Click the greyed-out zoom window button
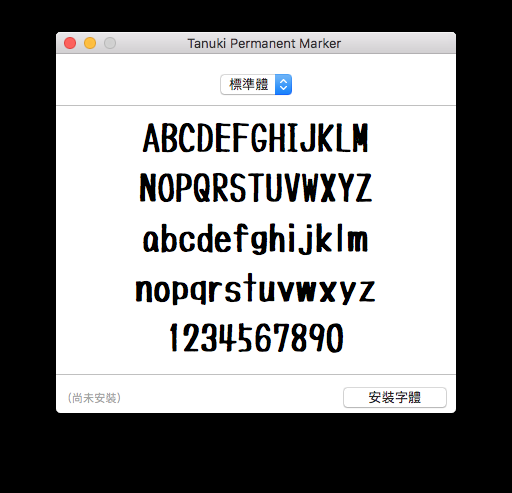512x493 pixels. [x=110, y=43]
